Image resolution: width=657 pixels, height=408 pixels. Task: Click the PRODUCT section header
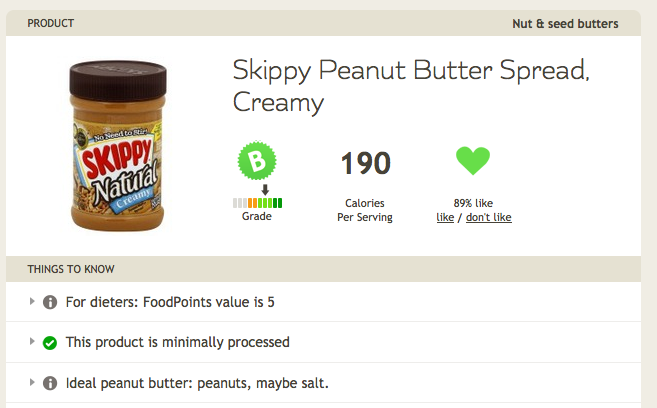[50, 23]
